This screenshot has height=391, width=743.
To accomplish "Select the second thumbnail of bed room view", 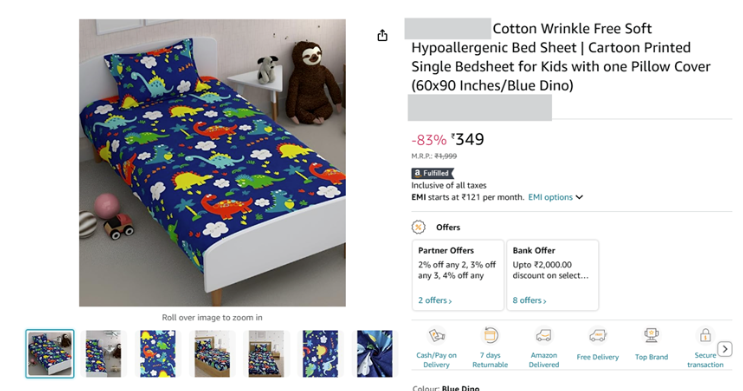I will point(103,354).
